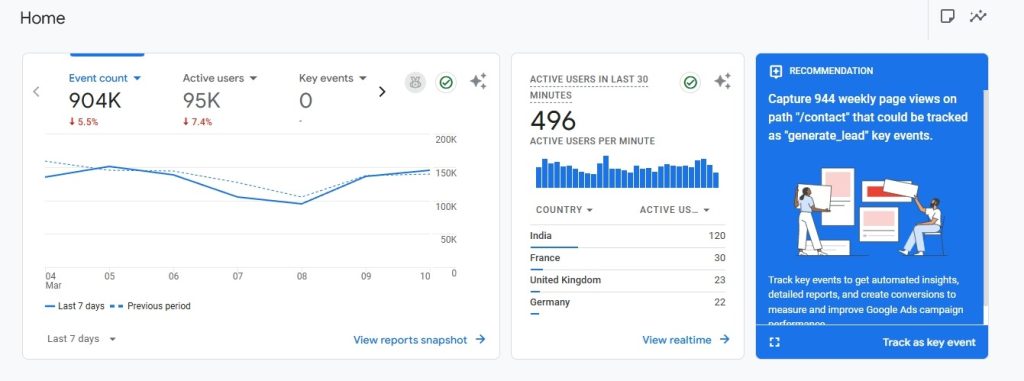The height and width of the screenshot is (381, 1024).
Task: Click the 95K active users value
Action: (201, 101)
